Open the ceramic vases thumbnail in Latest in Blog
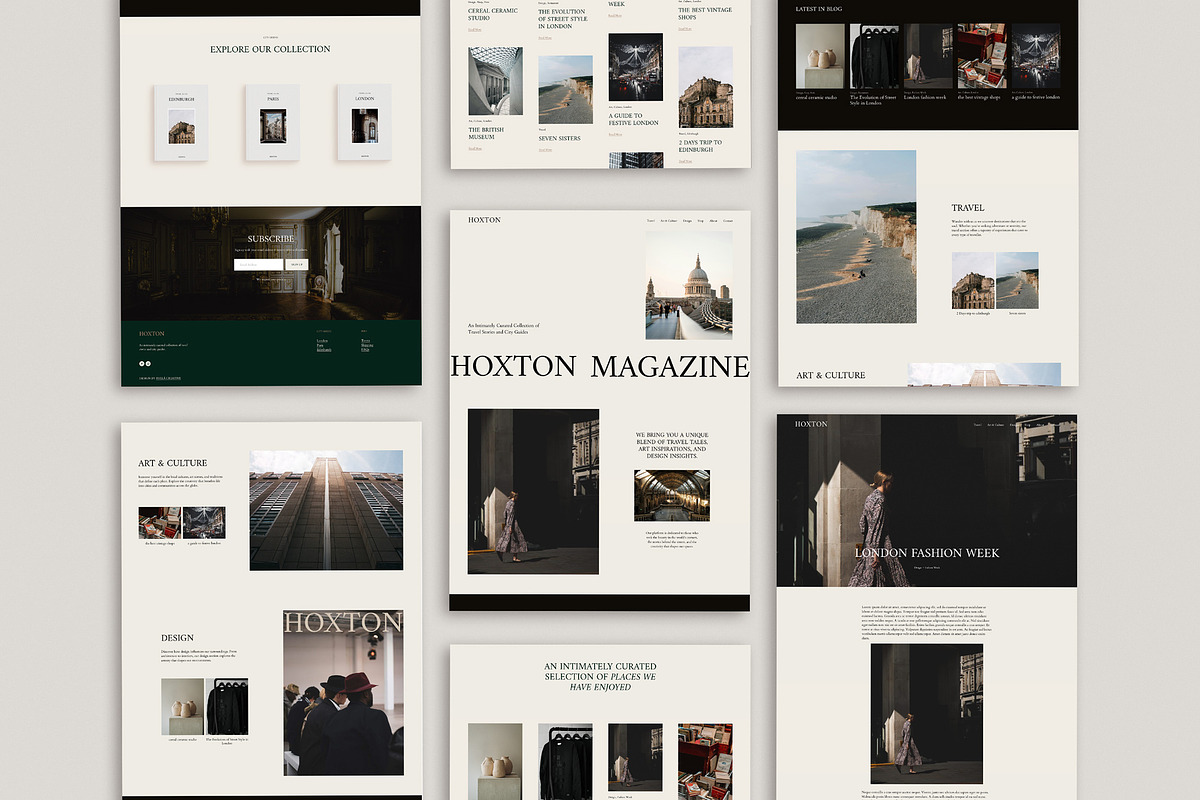 coord(820,57)
